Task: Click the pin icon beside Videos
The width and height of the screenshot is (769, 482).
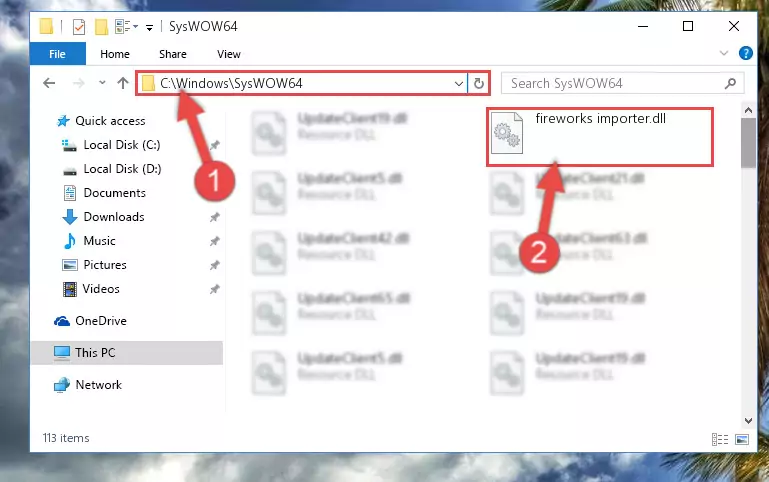Action: 214,289
